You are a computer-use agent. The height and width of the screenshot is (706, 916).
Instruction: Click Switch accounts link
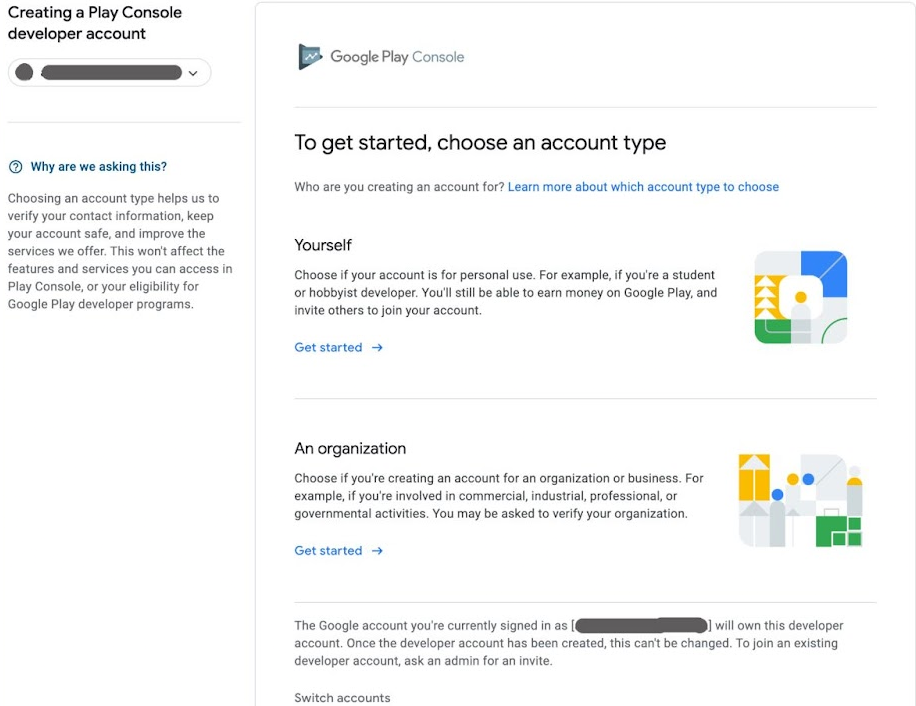(342, 698)
